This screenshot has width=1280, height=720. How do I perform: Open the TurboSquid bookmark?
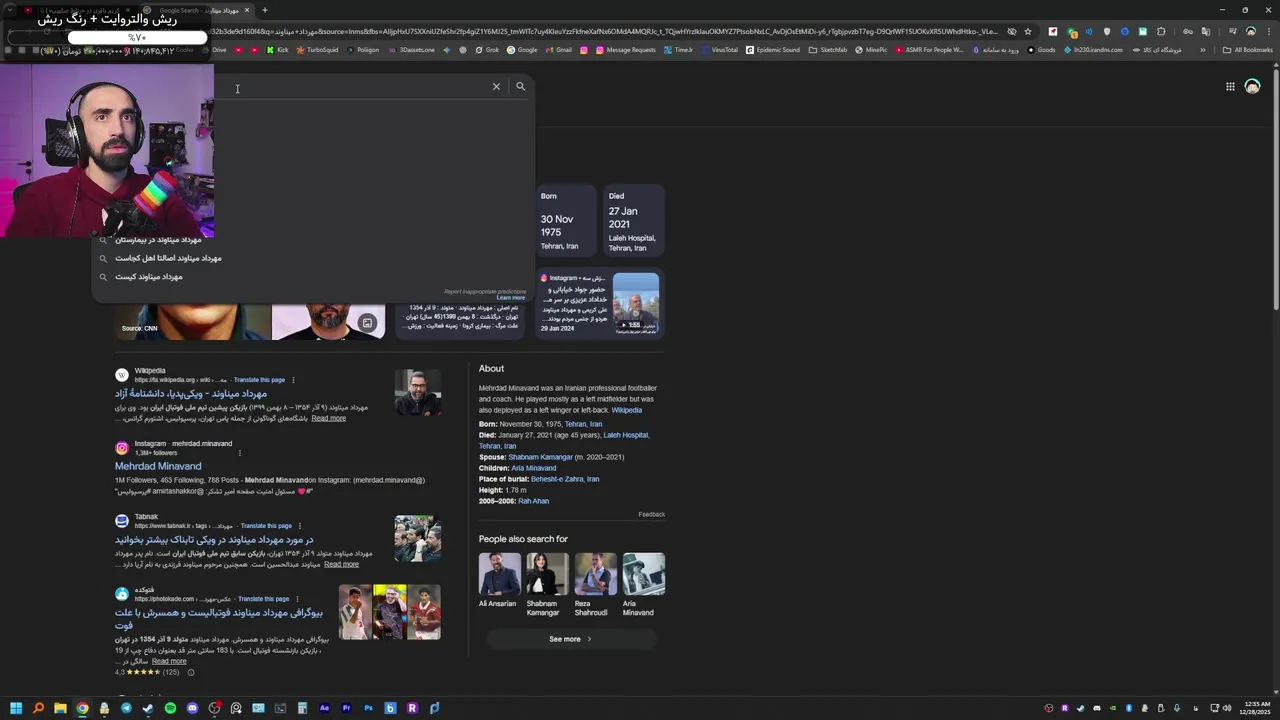point(317,49)
